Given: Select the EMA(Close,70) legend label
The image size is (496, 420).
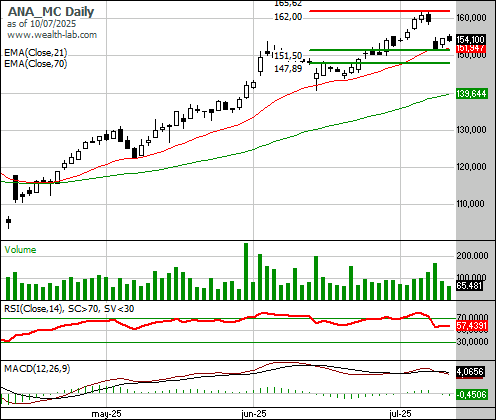Looking at the screenshot, I should (x=36, y=63).
